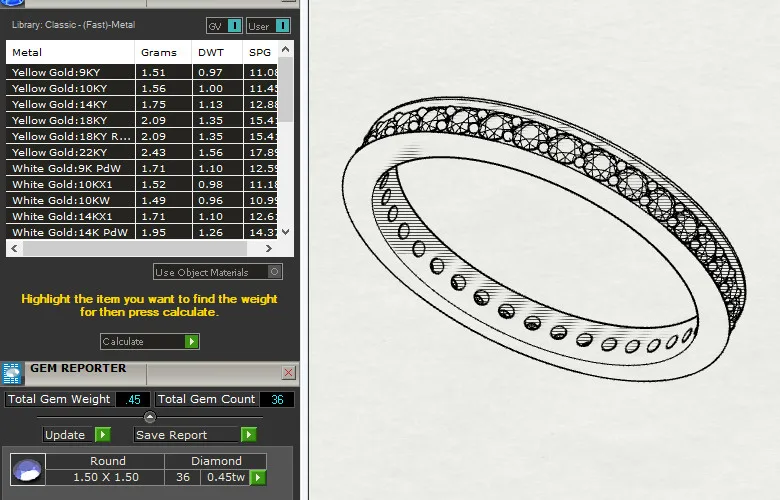
Task: Close the Gem Reporter panel
Action: coord(289,373)
